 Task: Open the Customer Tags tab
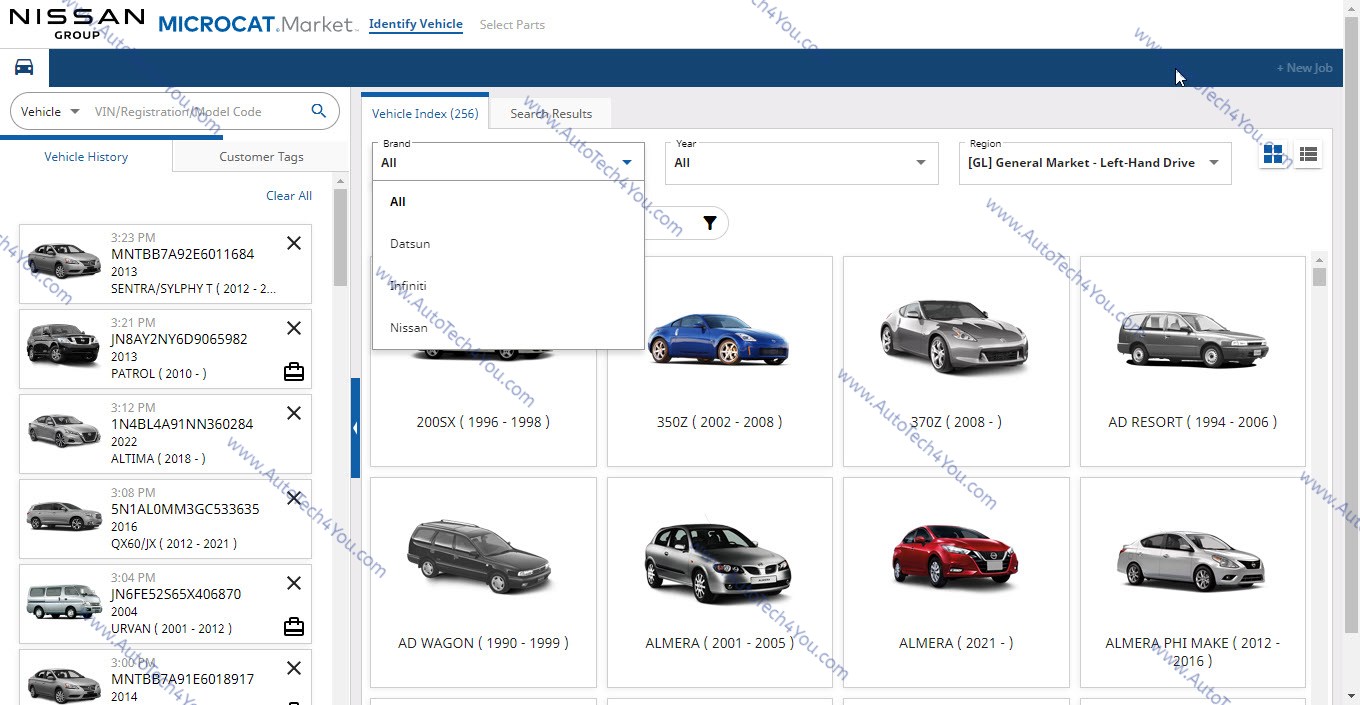coord(261,157)
